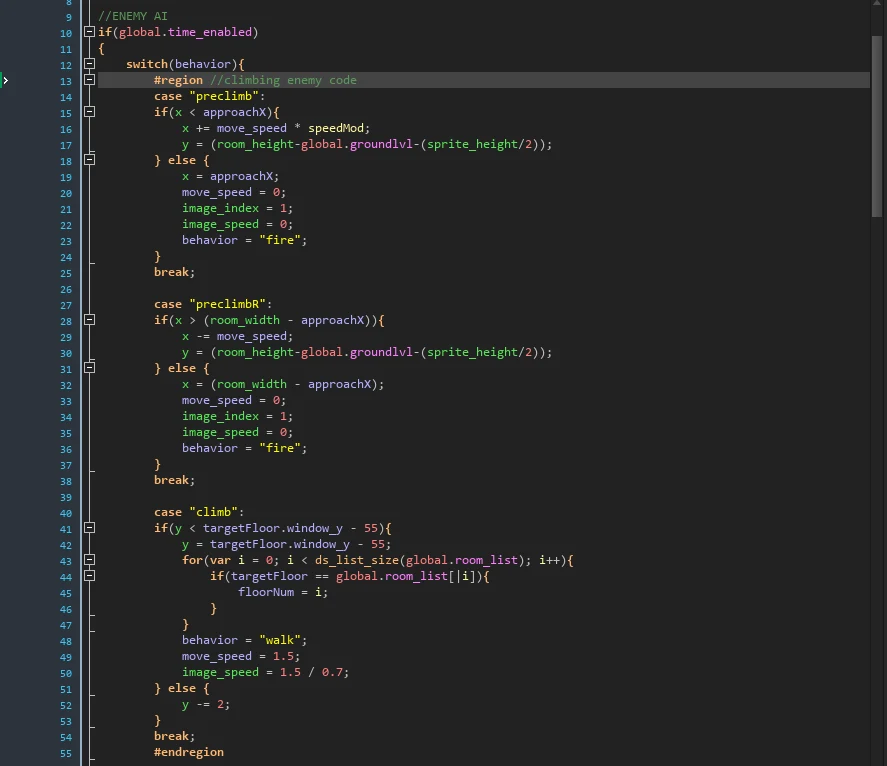
Task: Fold the else block at line 51
Action: (89, 688)
